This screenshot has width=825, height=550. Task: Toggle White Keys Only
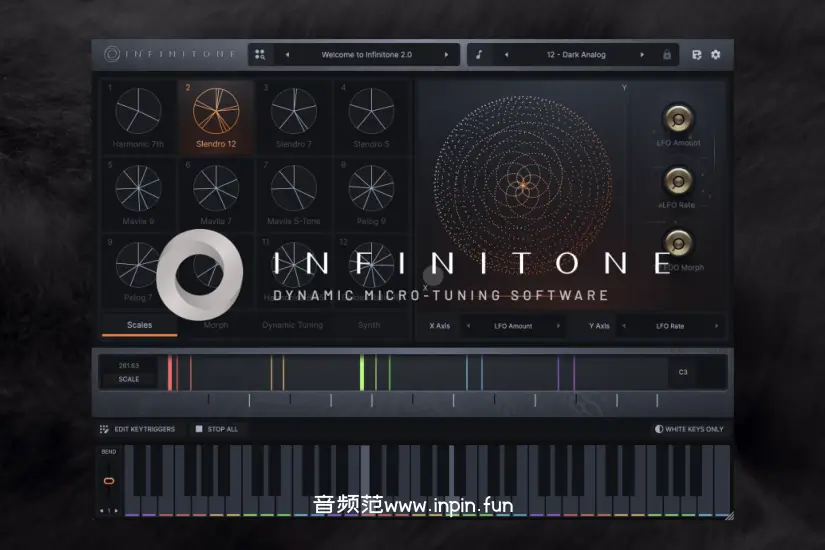click(689, 429)
